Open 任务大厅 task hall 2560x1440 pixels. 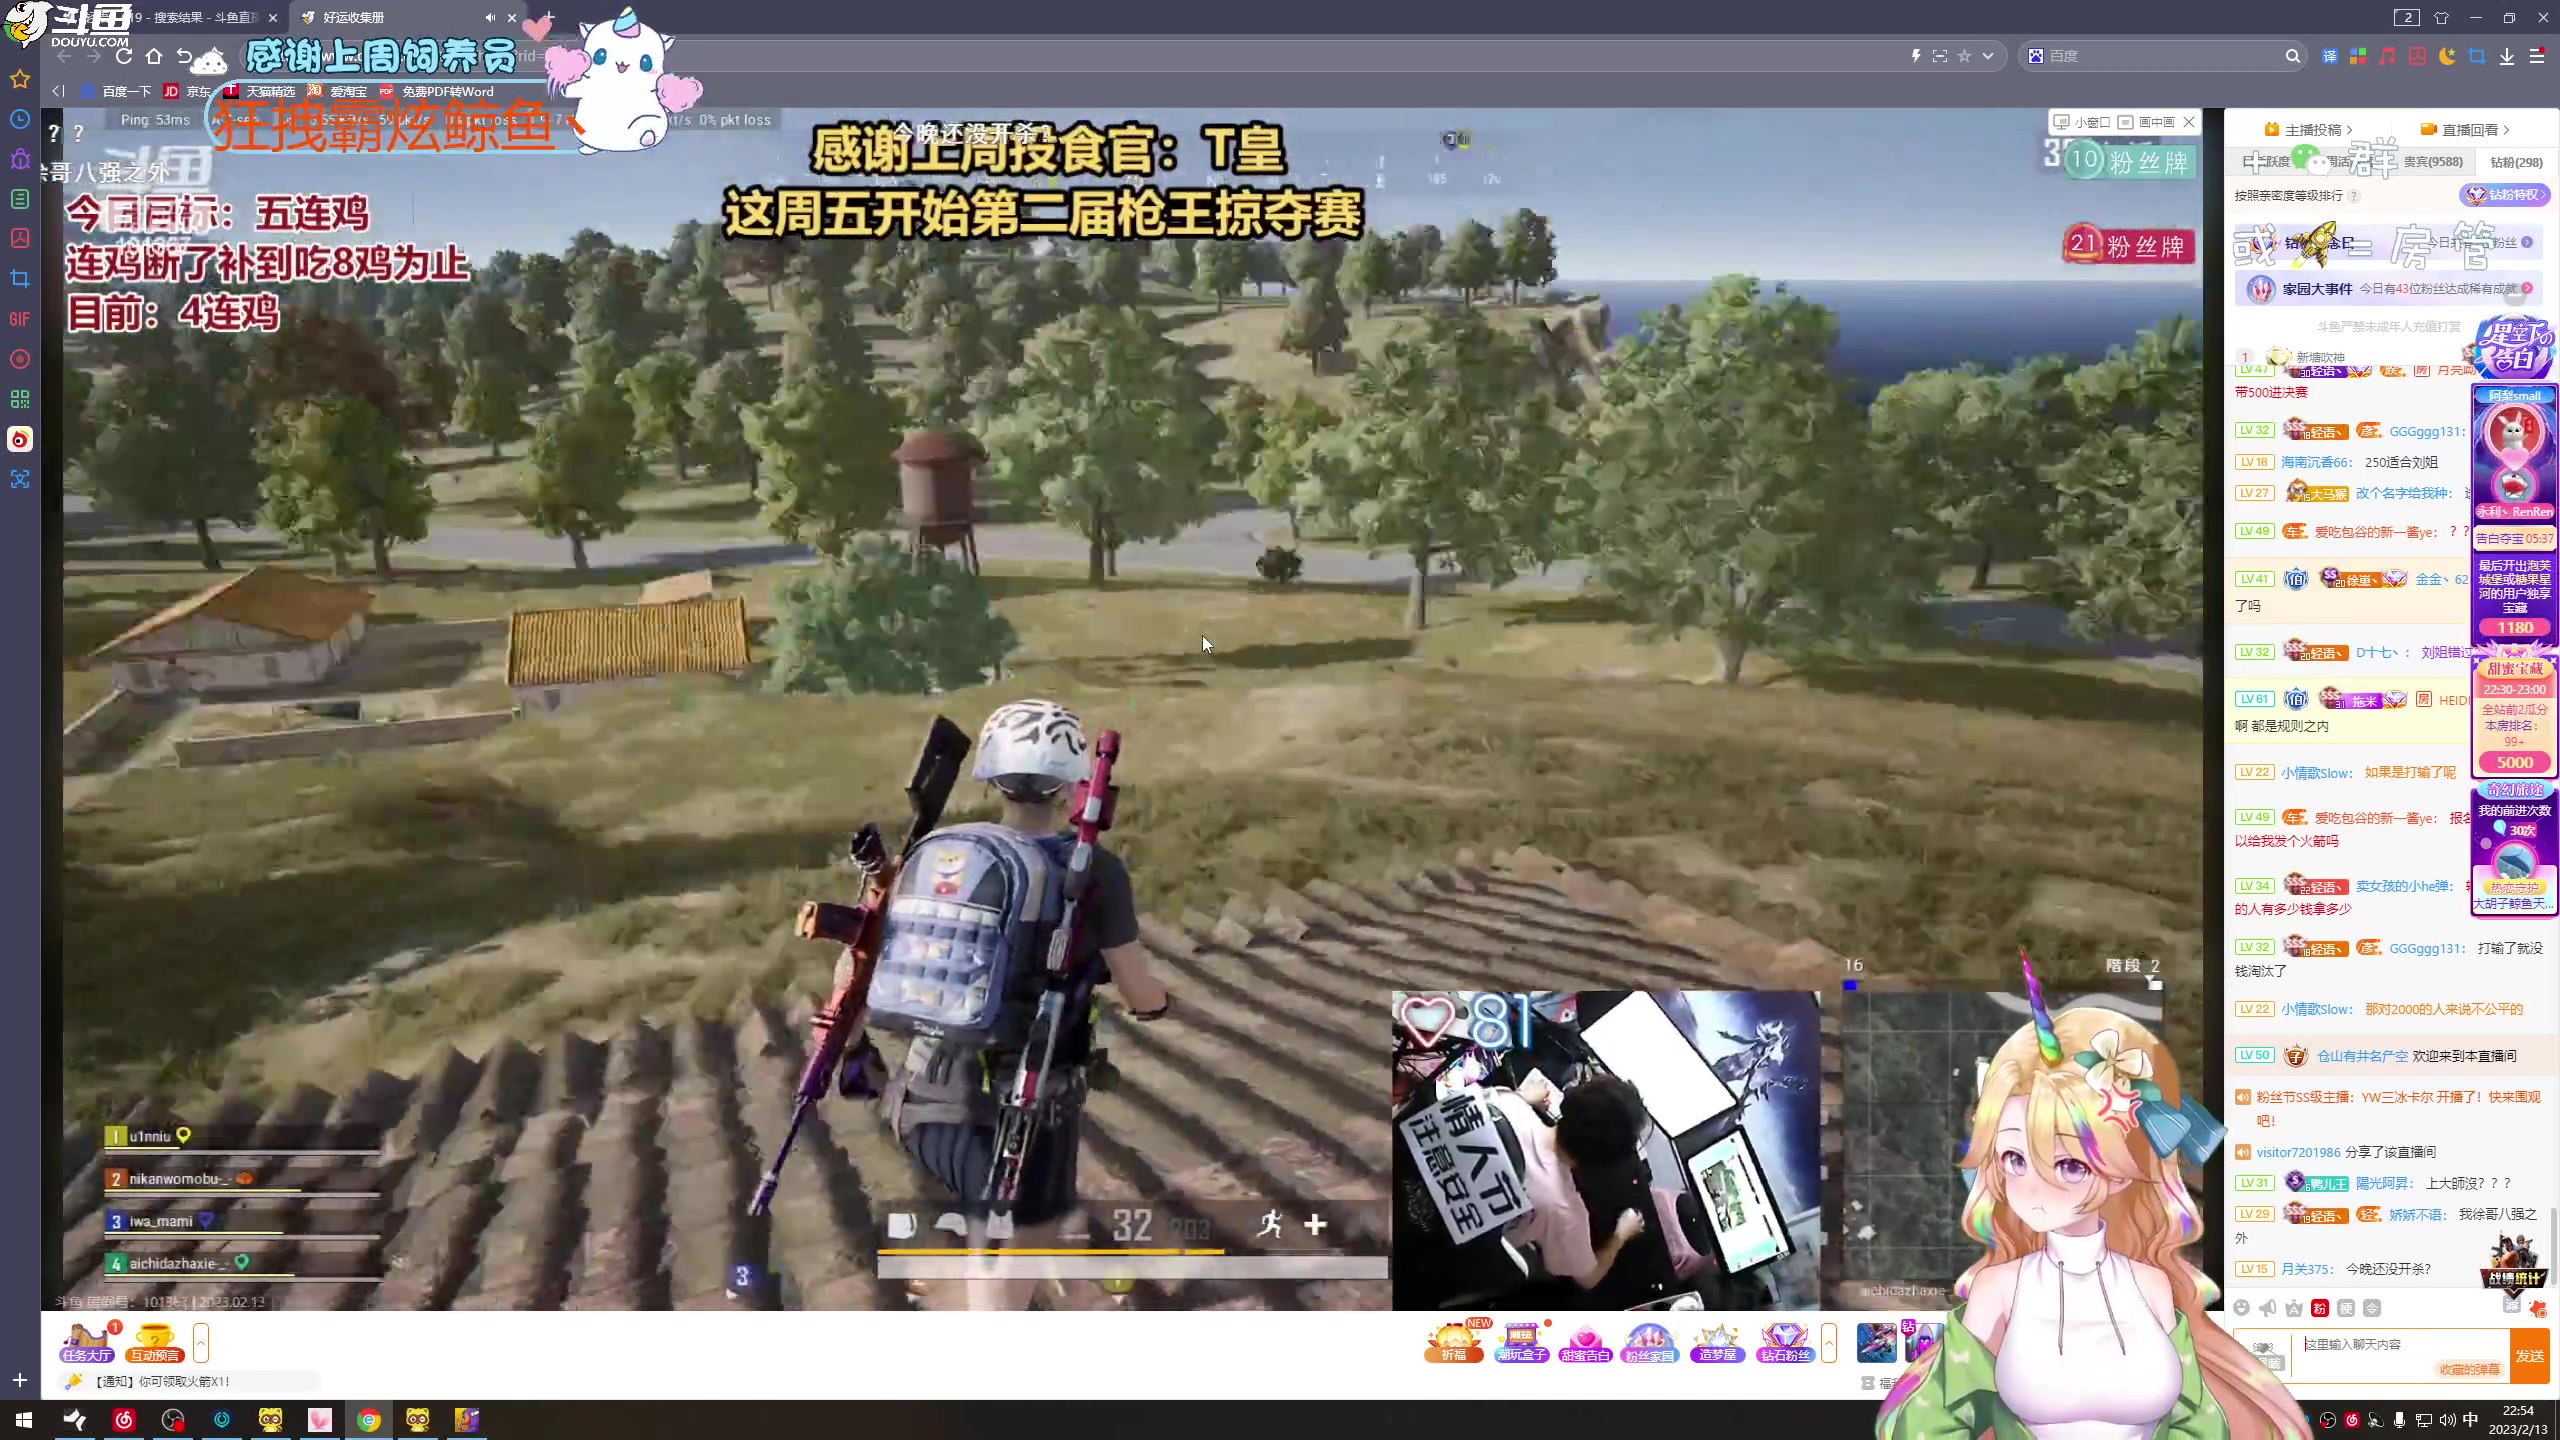coord(87,1343)
